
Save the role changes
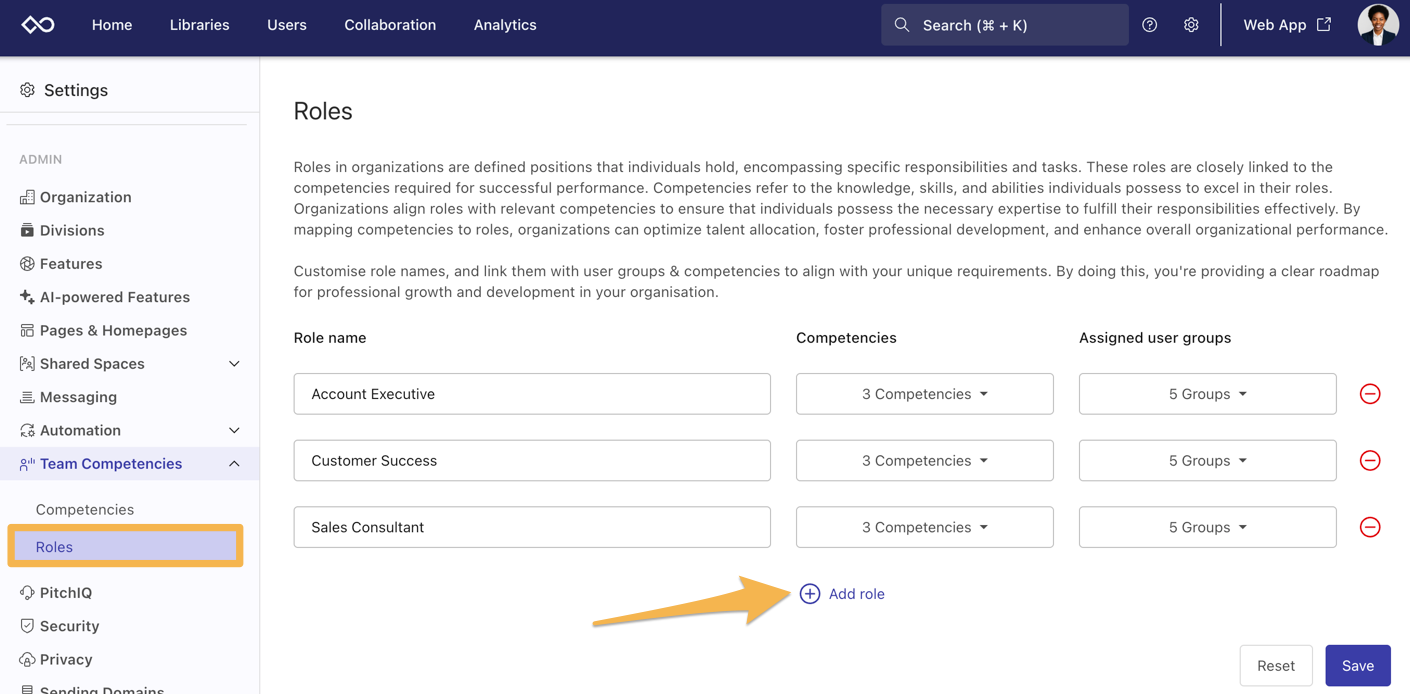pyautogui.click(x=1357, y=666)
